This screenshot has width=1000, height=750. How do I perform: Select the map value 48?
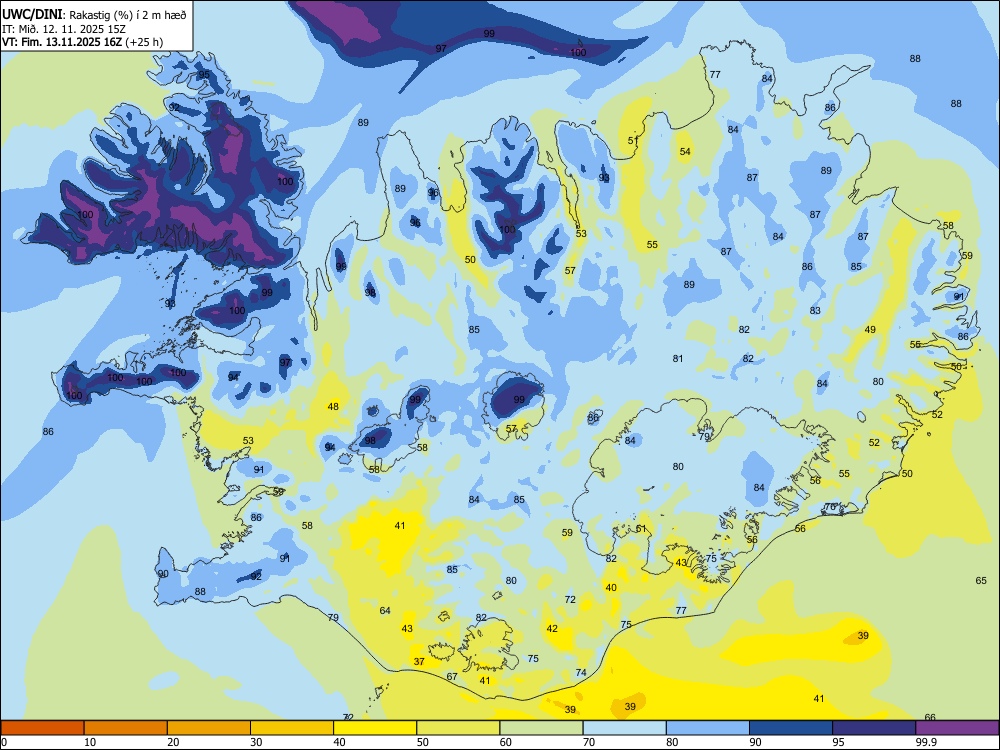coord(333,406)
